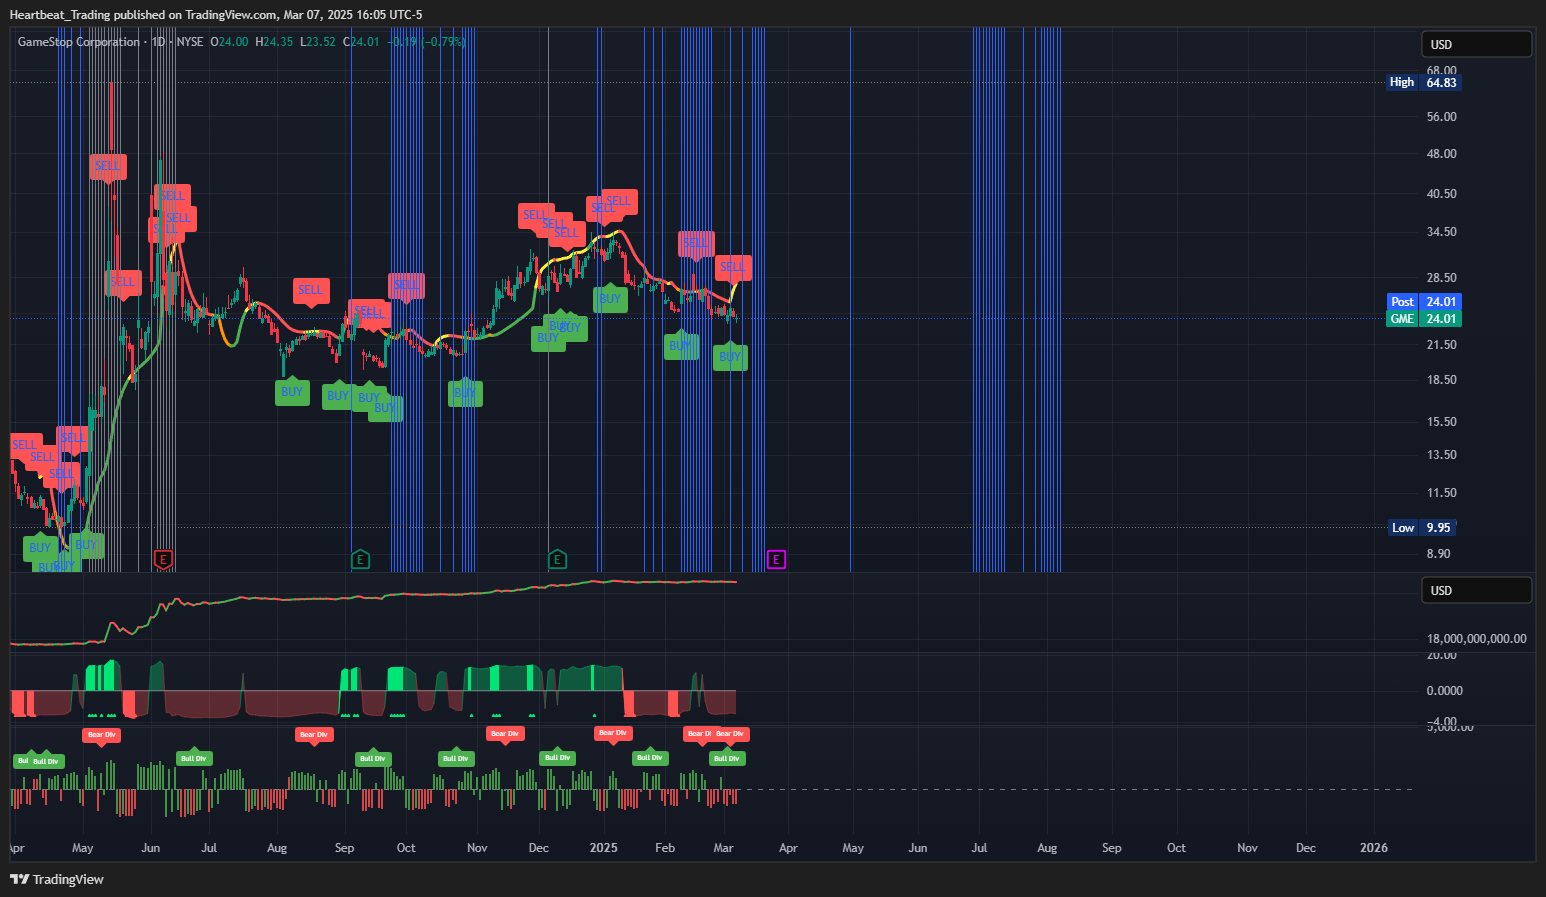Click the TradingView logo at the bottom
This screenshot has width=1546, height=897.
[x=57, y=879]
